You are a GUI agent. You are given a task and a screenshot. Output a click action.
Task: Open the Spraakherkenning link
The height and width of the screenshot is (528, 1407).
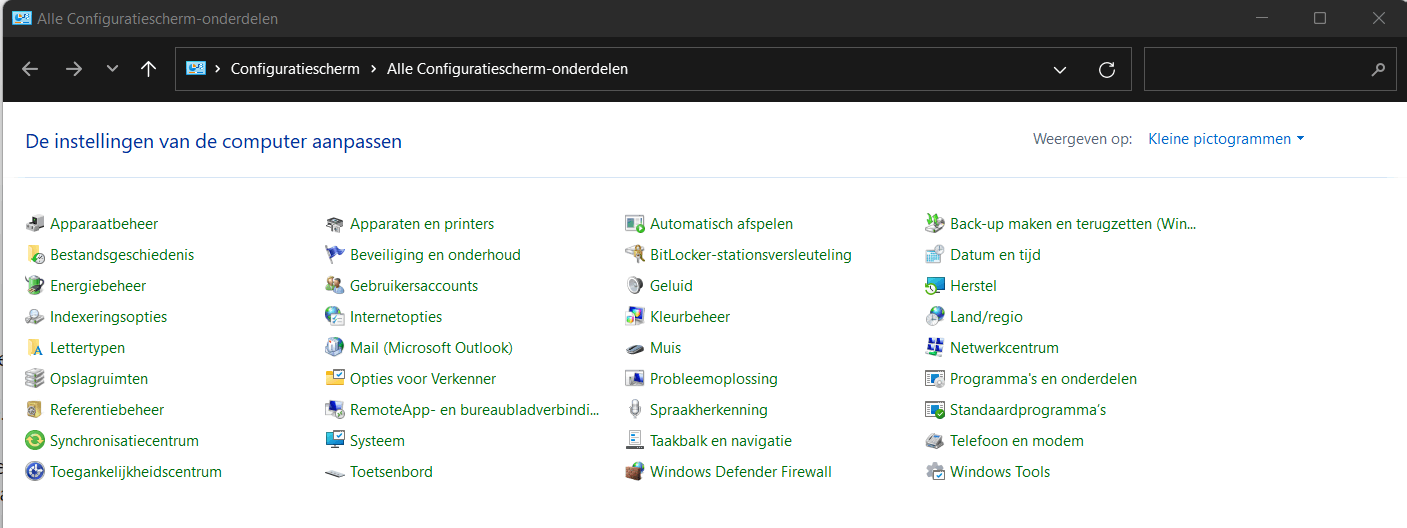point(709,410)
